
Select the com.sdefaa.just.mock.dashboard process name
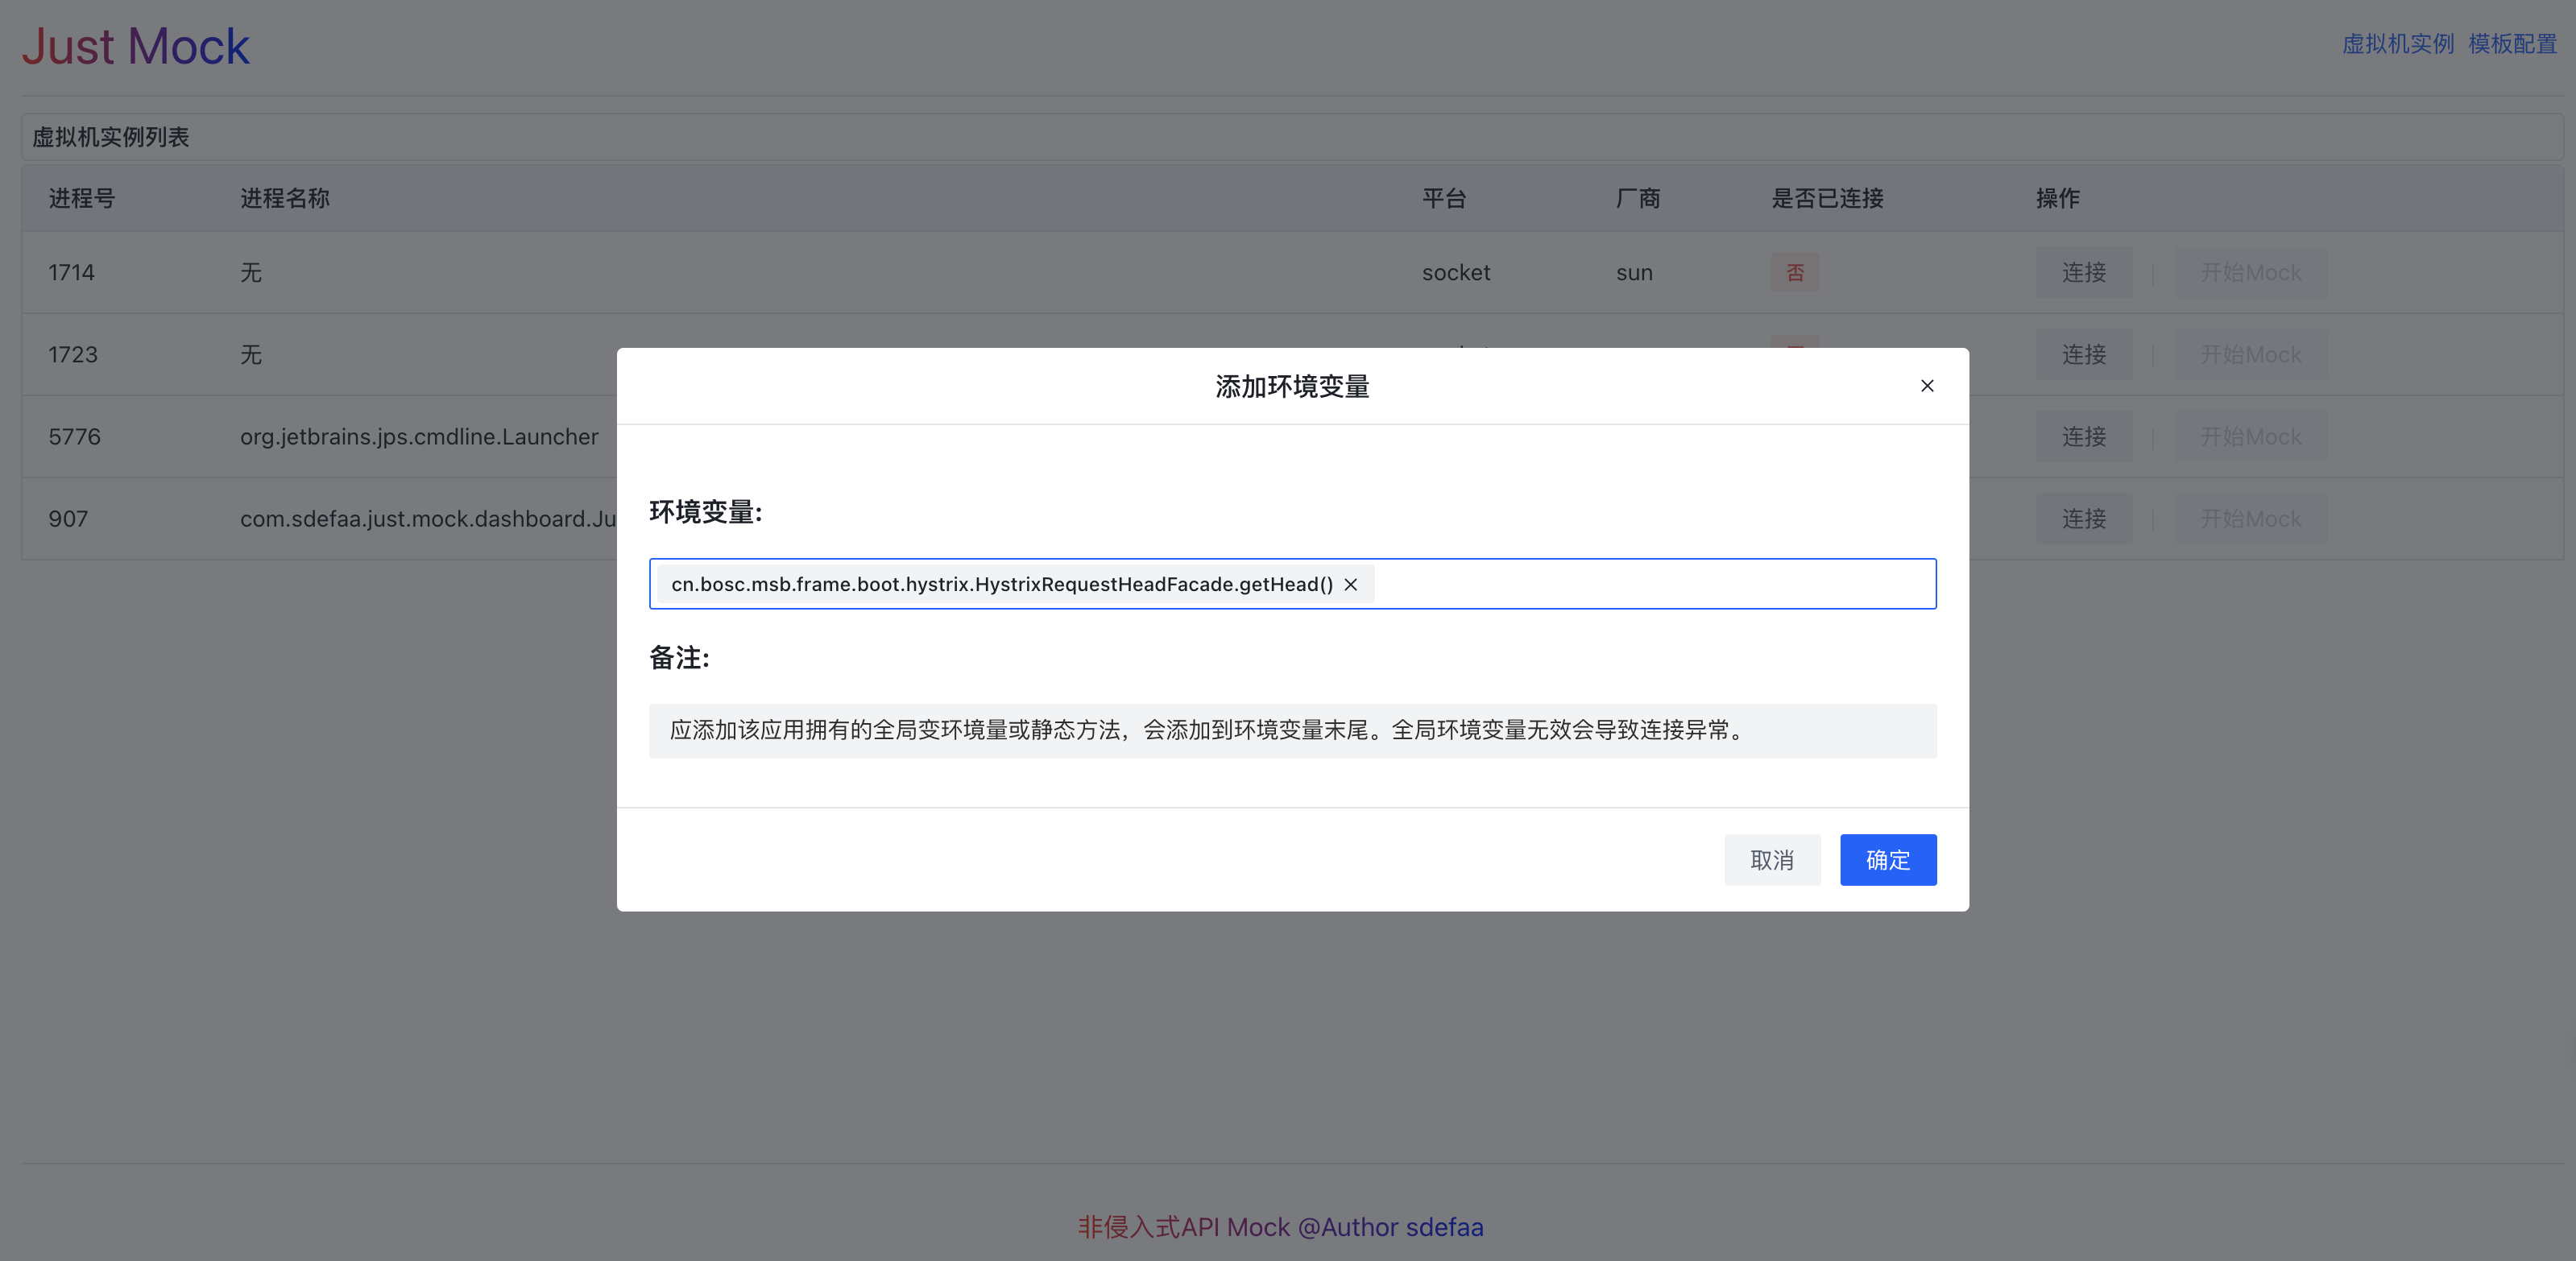click(428, 519)
